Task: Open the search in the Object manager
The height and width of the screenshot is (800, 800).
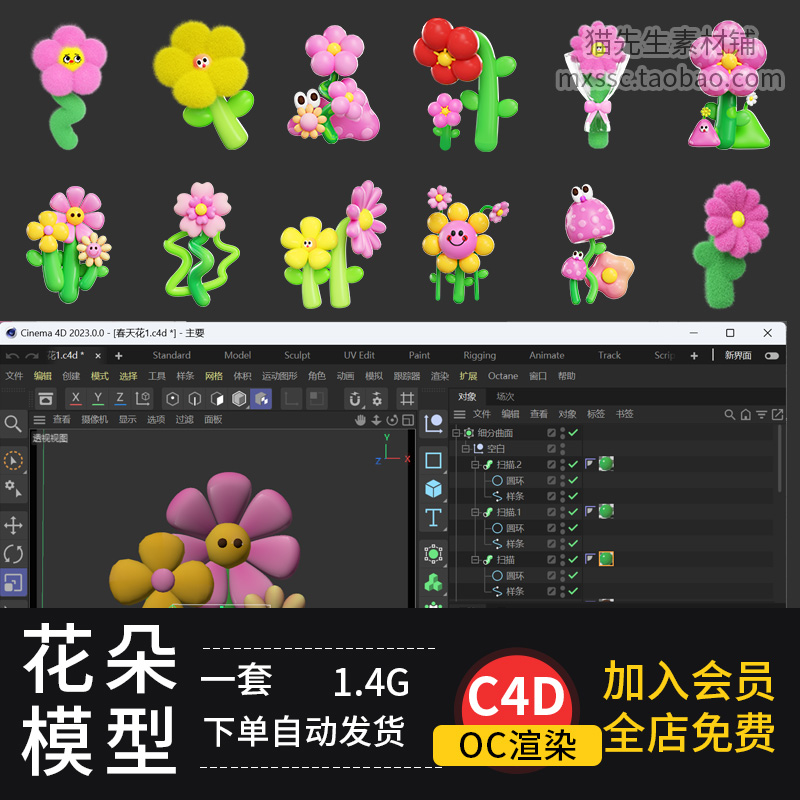Action: click(730, 414)
